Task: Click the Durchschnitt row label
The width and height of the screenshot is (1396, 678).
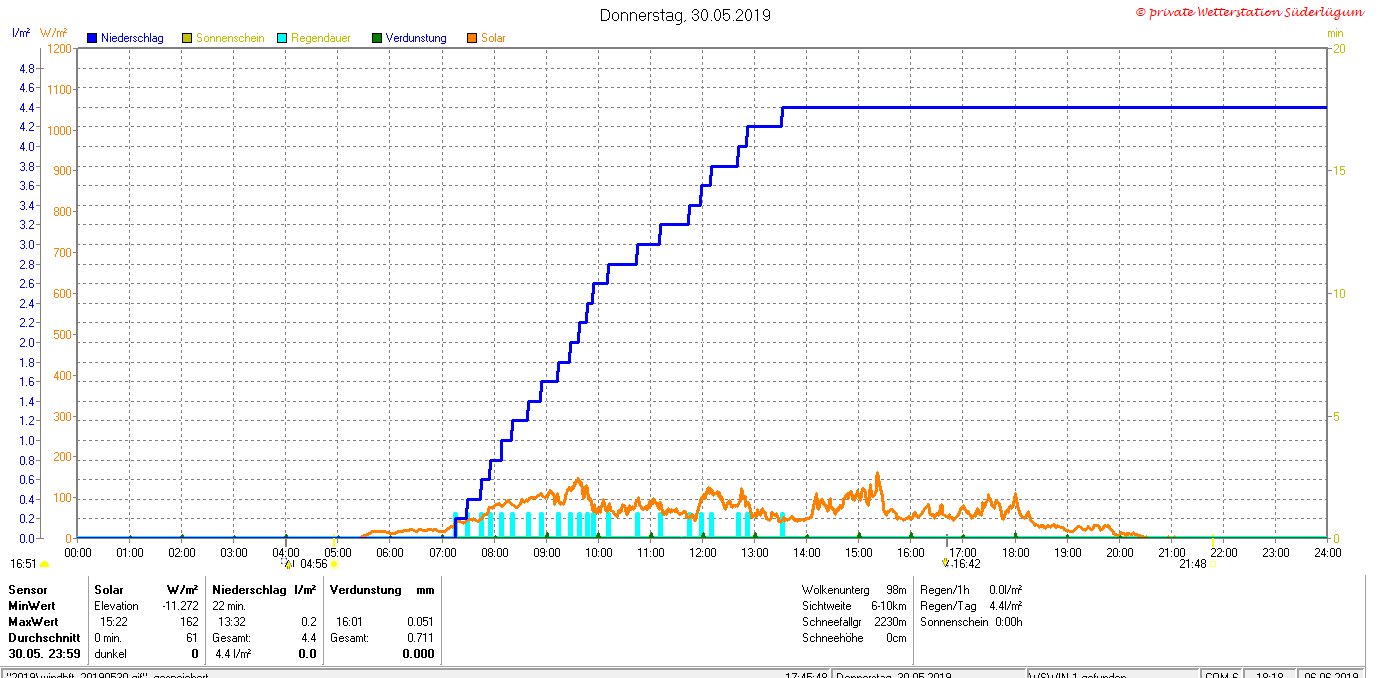Action: pos(44,638)
